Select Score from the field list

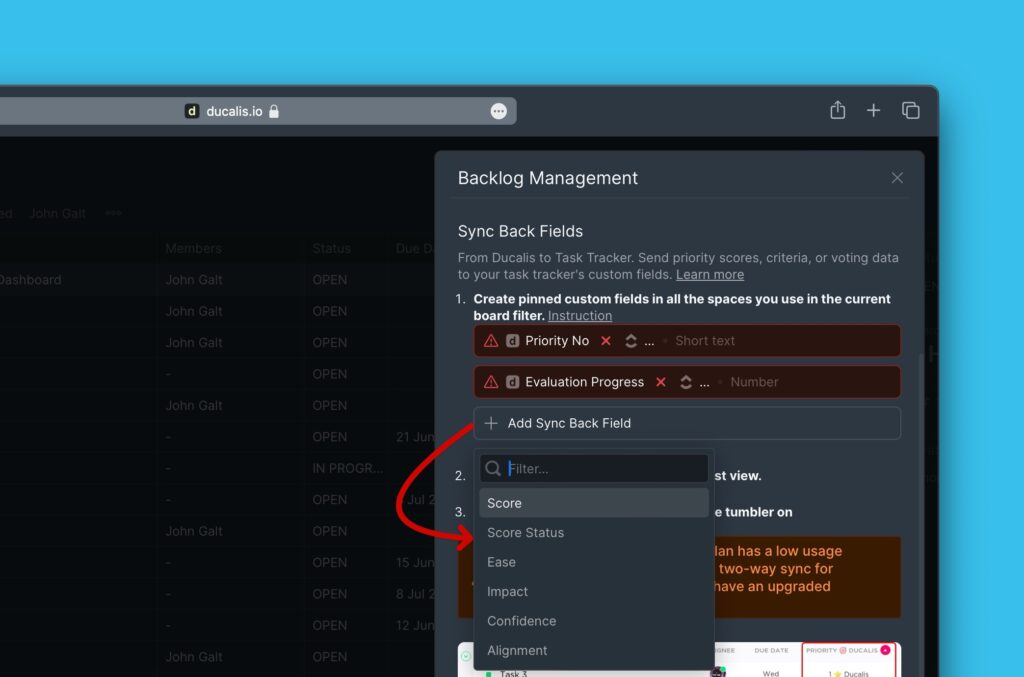(x=594, y=503)
